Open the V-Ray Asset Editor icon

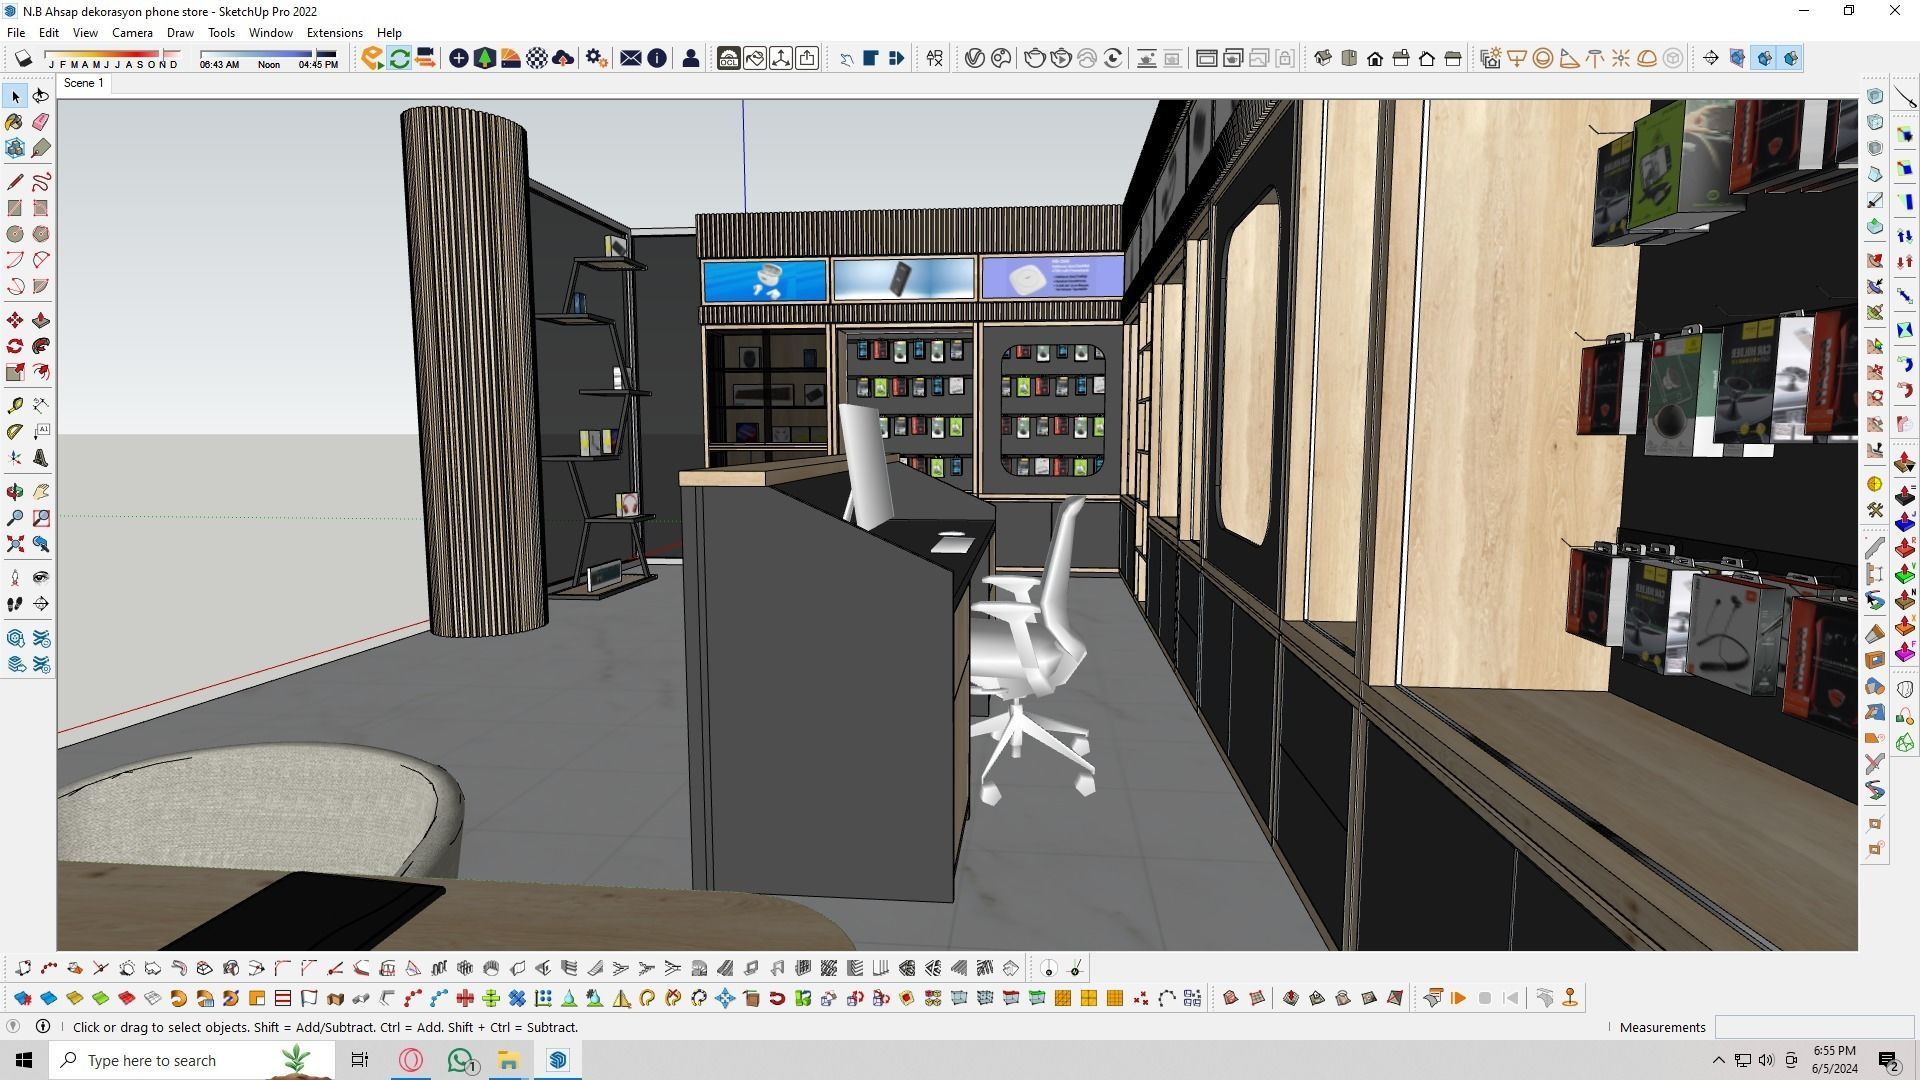[x=975, y=58]
